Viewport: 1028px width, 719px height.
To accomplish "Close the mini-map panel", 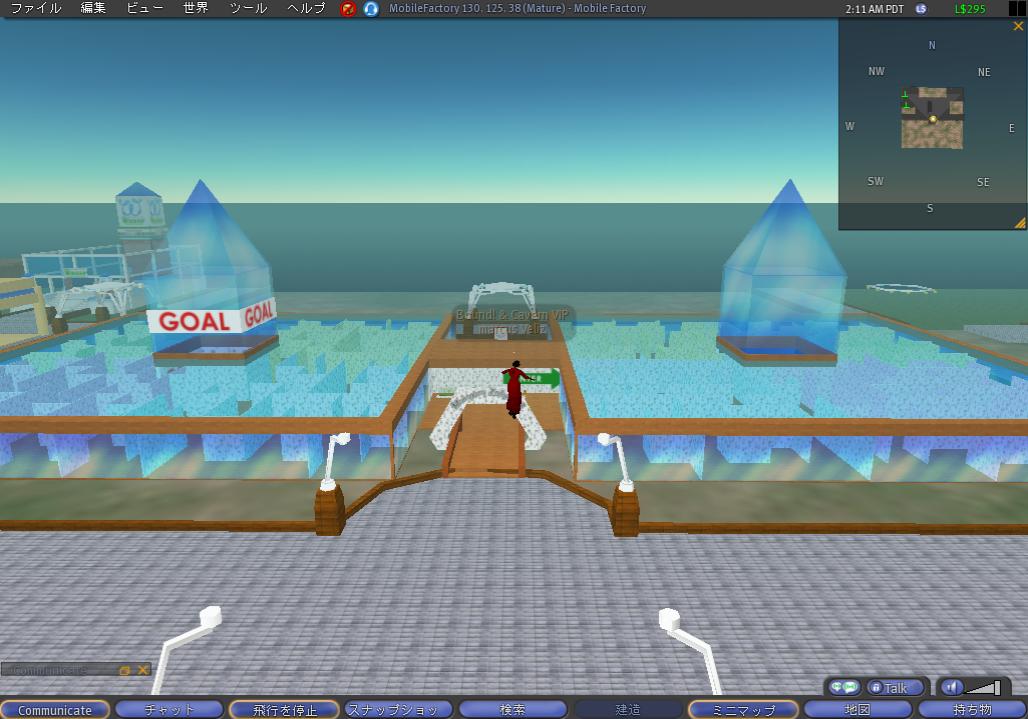I will click(1018, 26).
